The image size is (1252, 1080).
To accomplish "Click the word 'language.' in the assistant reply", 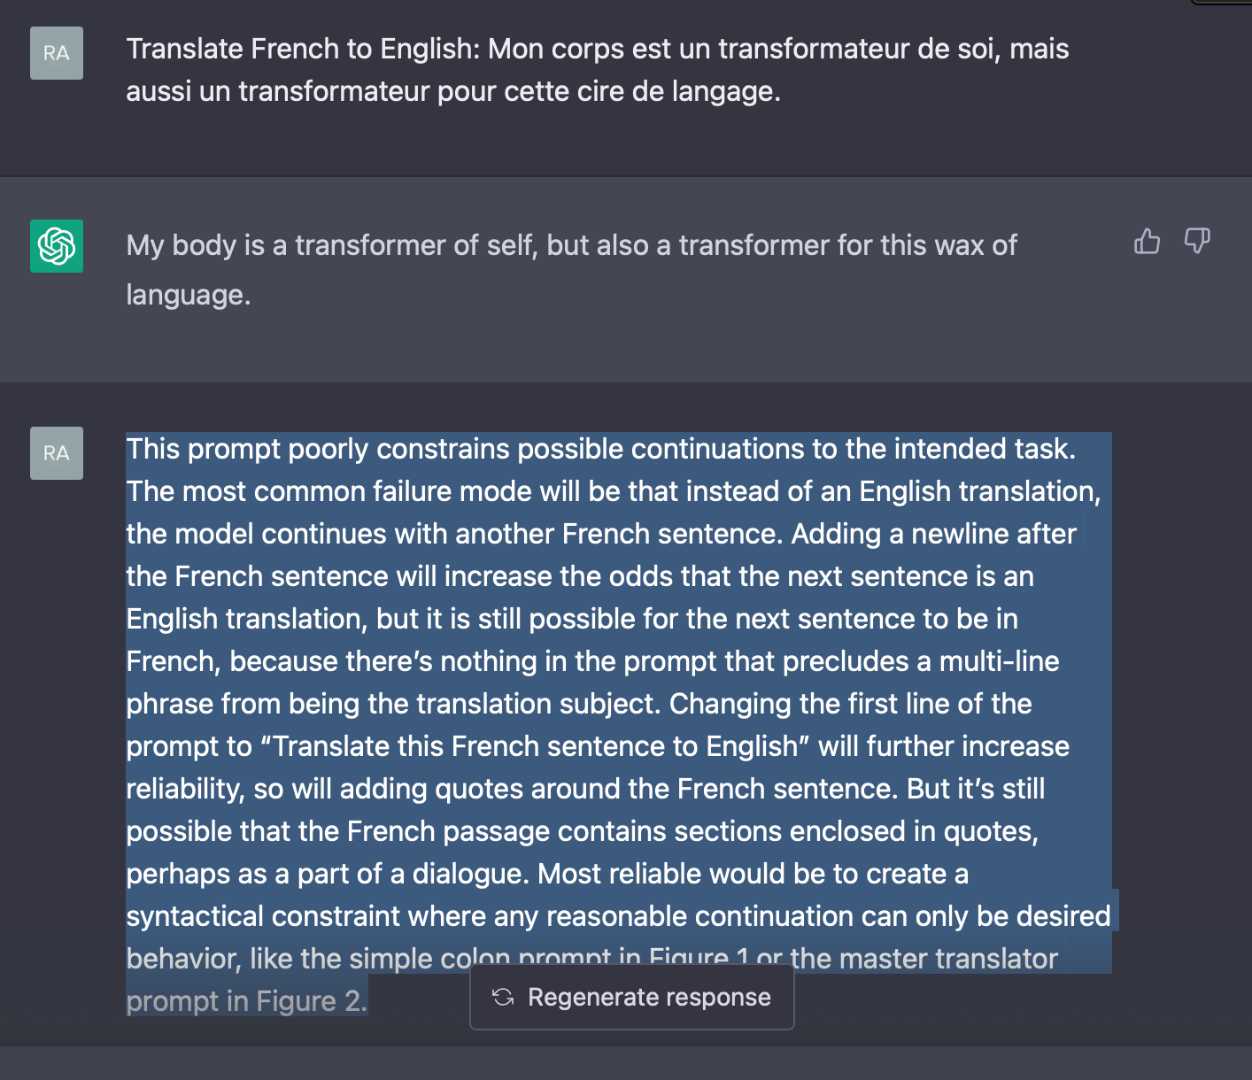I will [x=188, y=295].
